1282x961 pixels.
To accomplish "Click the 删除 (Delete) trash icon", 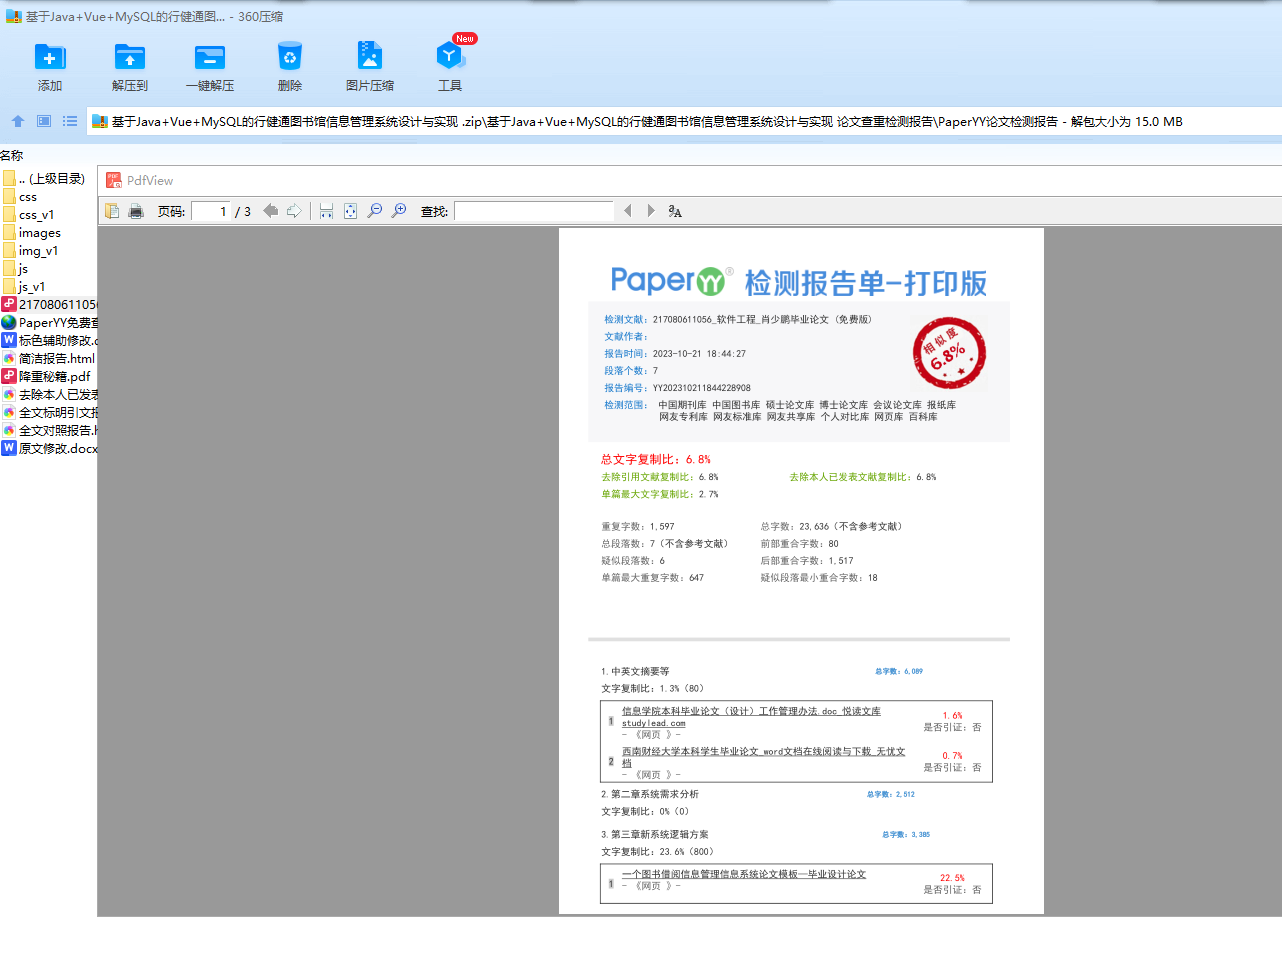I will 290,57.
